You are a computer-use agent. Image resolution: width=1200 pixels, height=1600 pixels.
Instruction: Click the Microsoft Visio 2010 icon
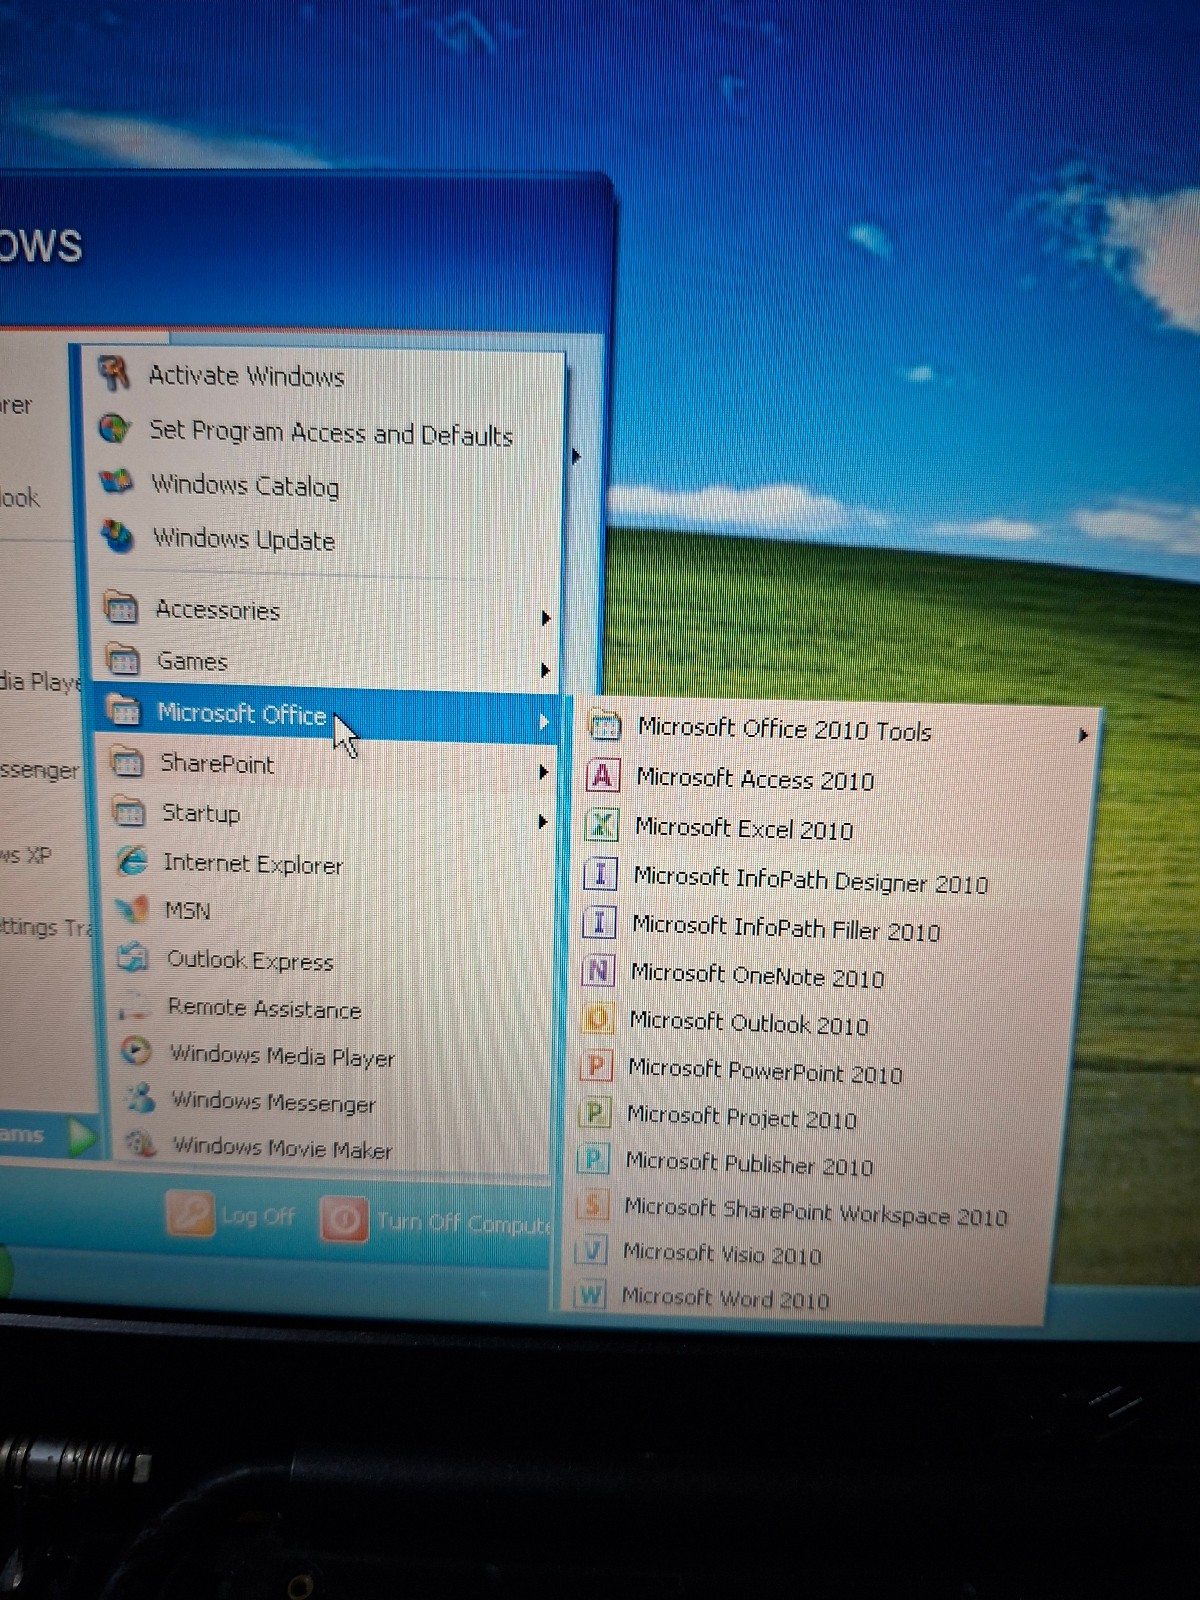coord(592,1250)
